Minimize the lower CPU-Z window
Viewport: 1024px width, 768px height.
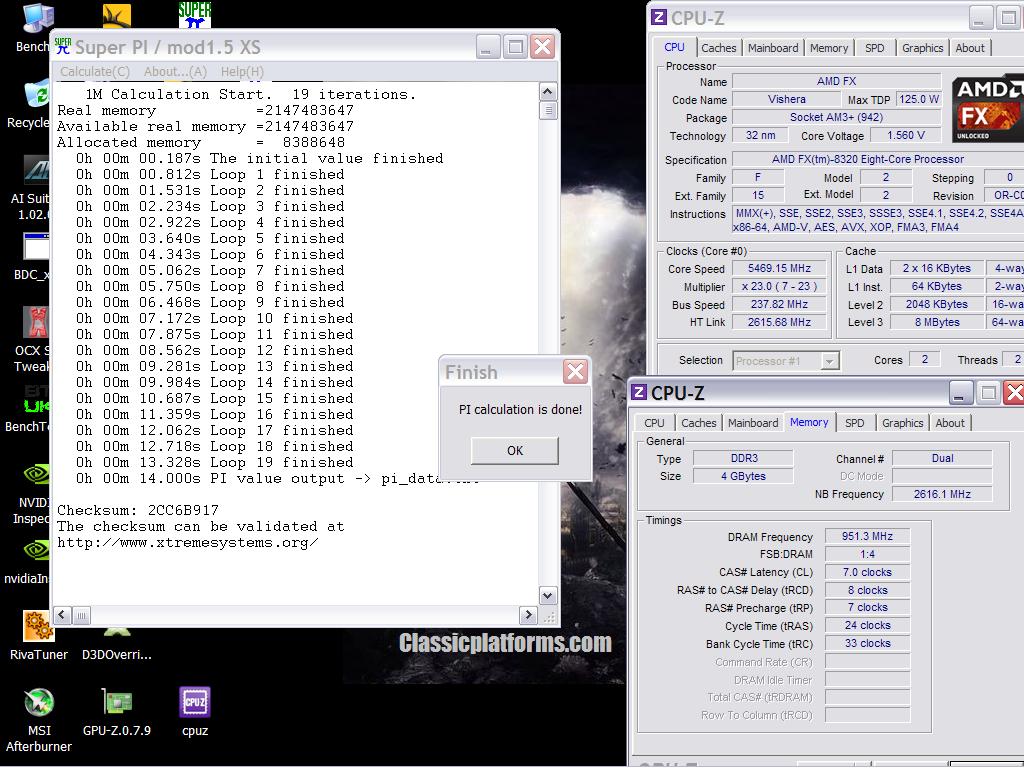(960, 392)
